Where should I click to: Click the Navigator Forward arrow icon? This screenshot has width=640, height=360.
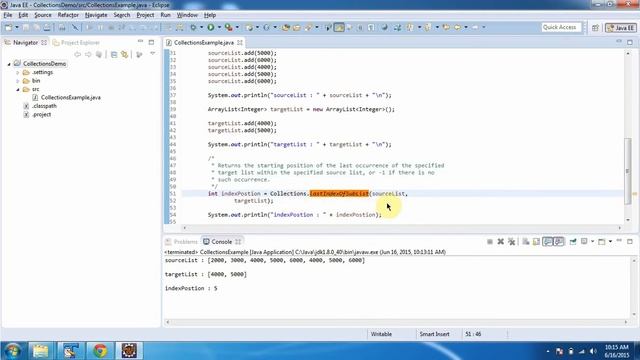pyautogui.click(x=88, y=54)
